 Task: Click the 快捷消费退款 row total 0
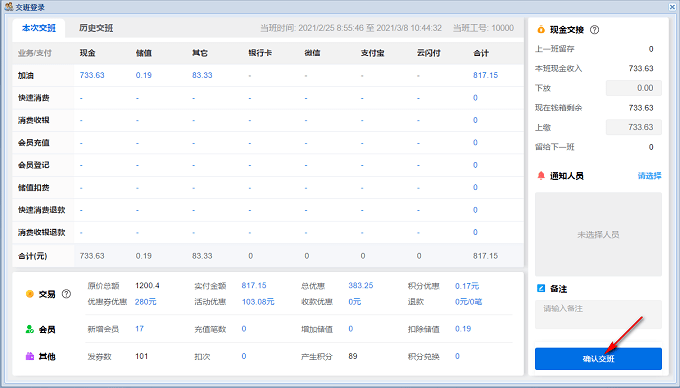pyautogui.click(x=475, y=210)
